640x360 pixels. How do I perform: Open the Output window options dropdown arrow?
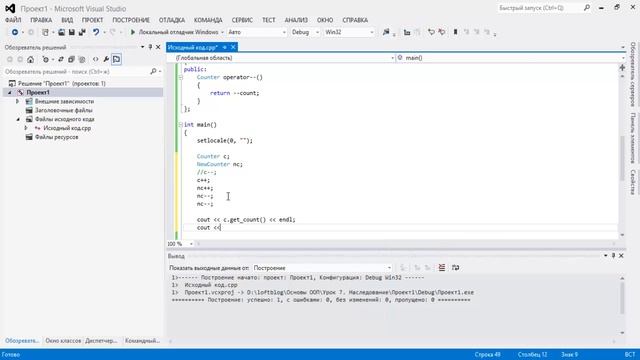(x=605, y=256)
